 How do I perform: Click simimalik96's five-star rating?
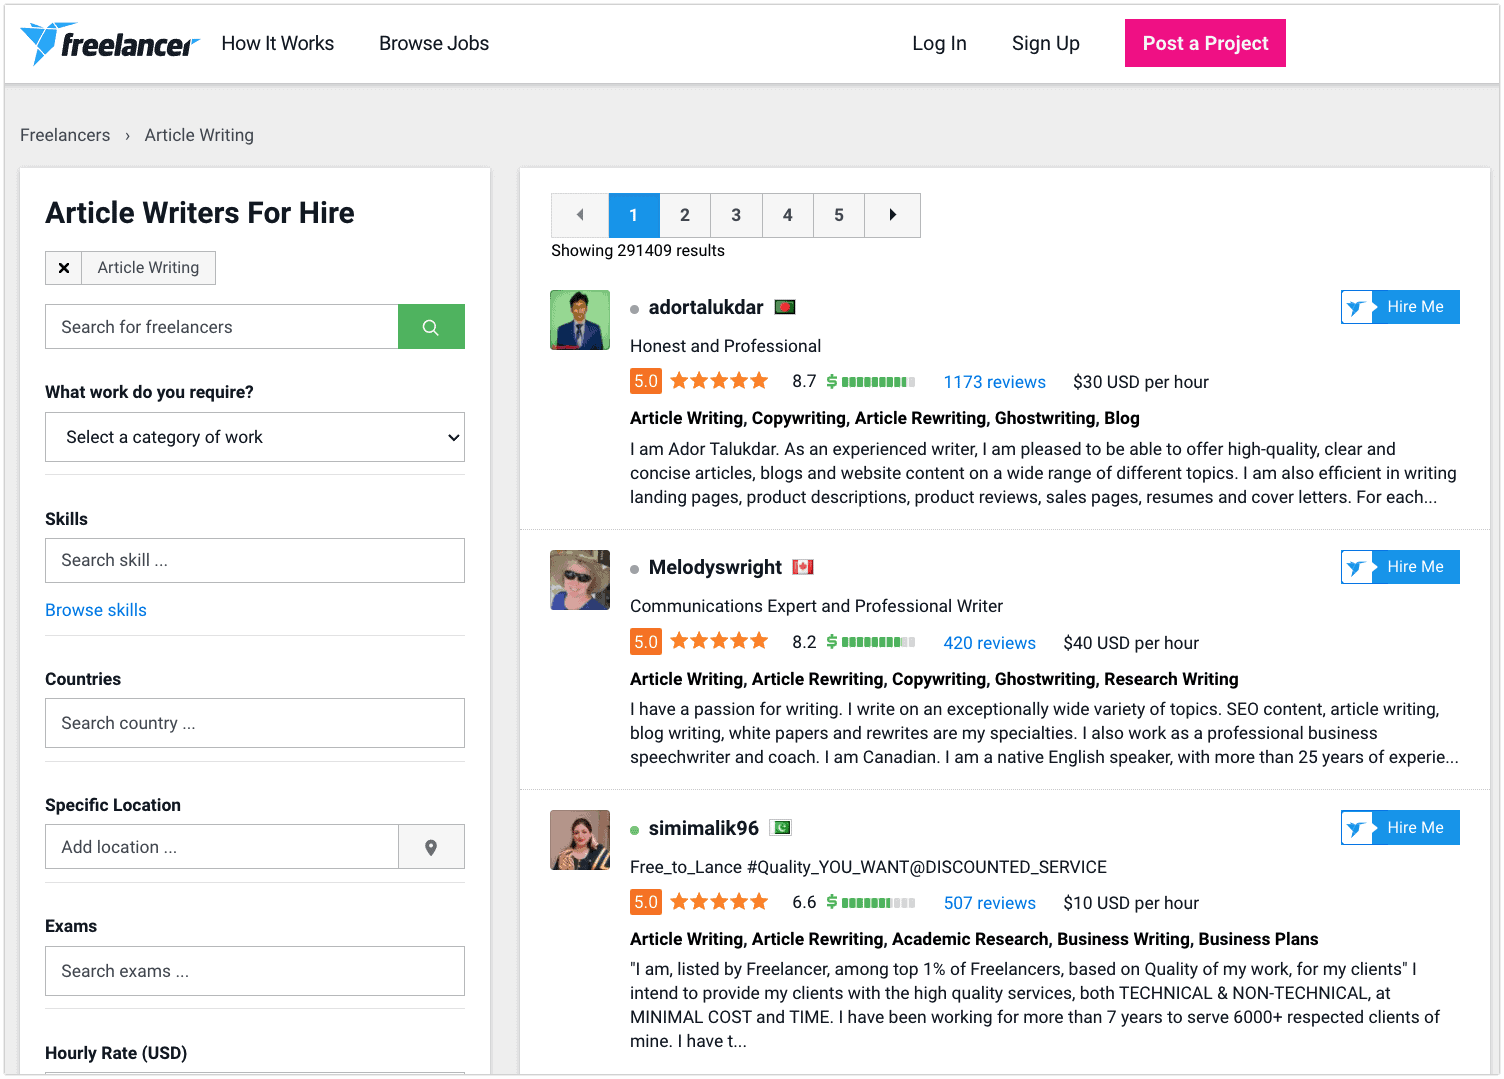tap(719, 902)
